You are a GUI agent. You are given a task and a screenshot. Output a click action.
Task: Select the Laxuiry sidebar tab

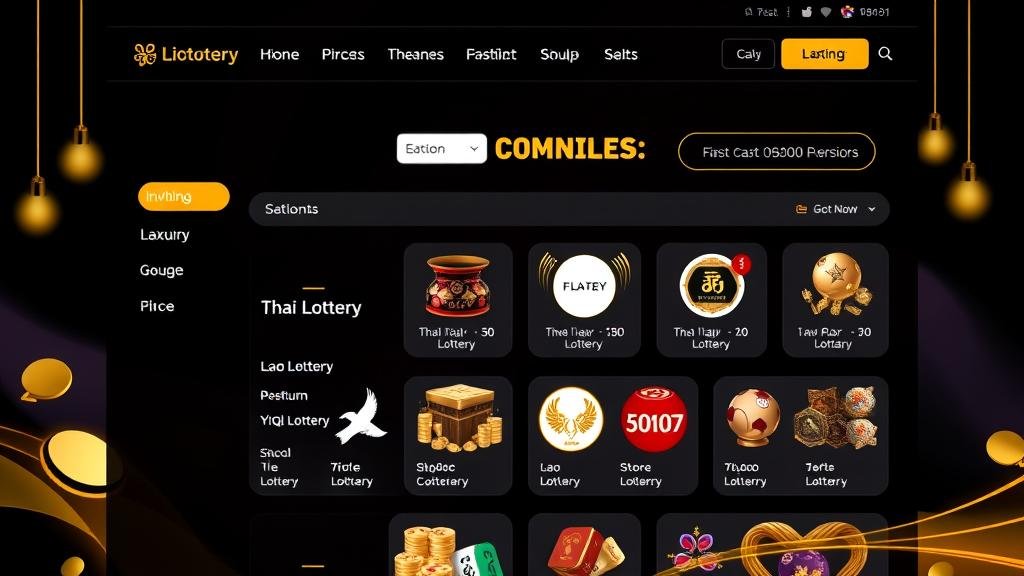pyautogui.click(x=165, y=234)
